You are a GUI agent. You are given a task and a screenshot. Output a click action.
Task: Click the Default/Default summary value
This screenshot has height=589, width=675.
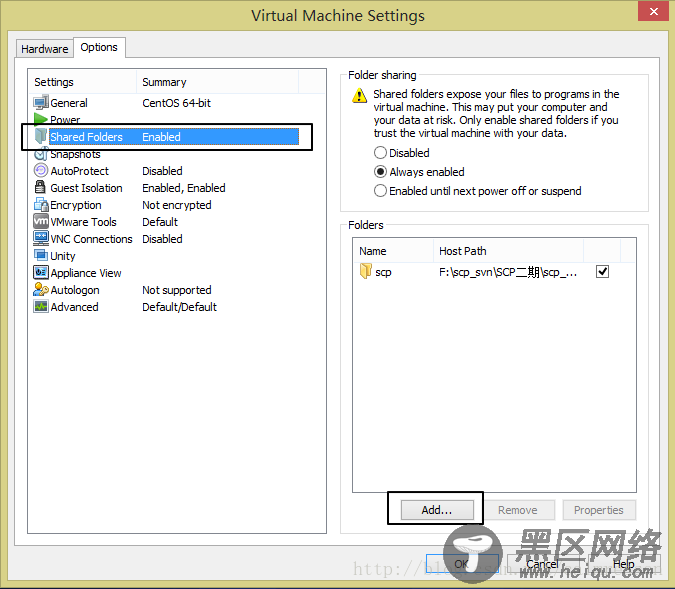[x=180, y=307]
